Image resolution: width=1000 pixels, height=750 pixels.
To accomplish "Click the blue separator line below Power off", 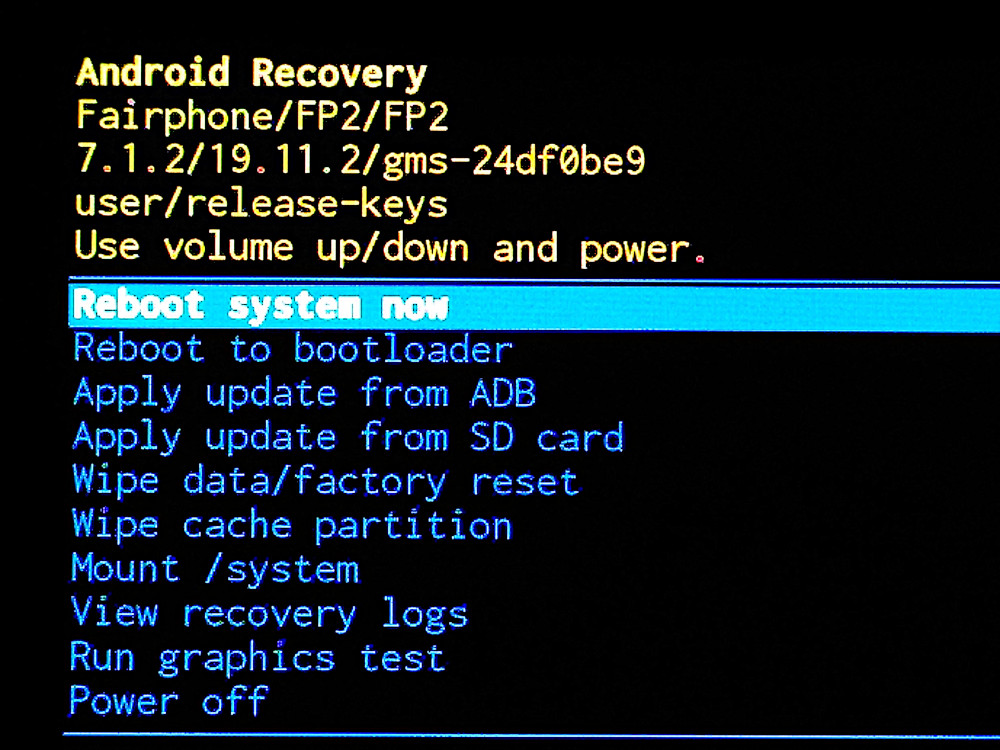I will pos(530,736).
